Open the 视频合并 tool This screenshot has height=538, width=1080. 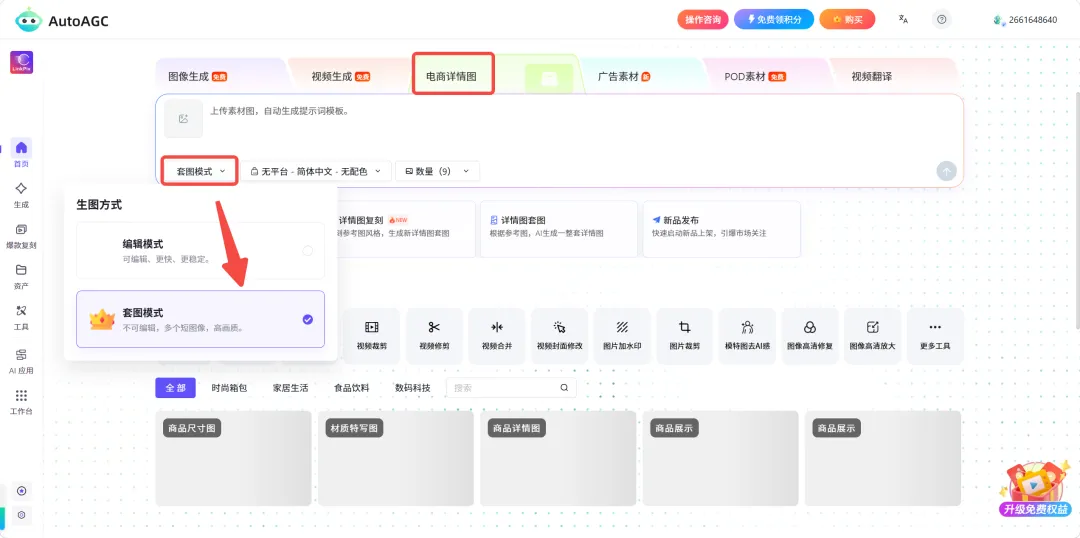click(497, 335)
